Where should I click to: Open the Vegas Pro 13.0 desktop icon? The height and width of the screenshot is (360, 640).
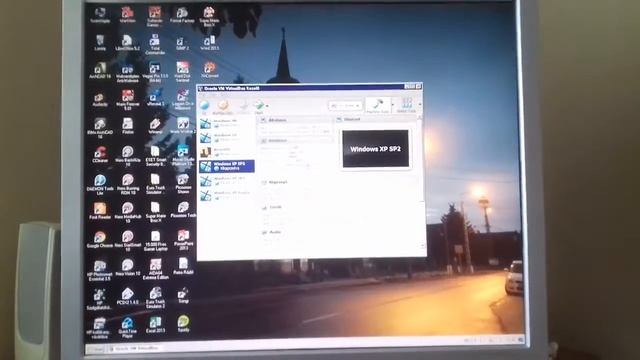coord(155,72)
